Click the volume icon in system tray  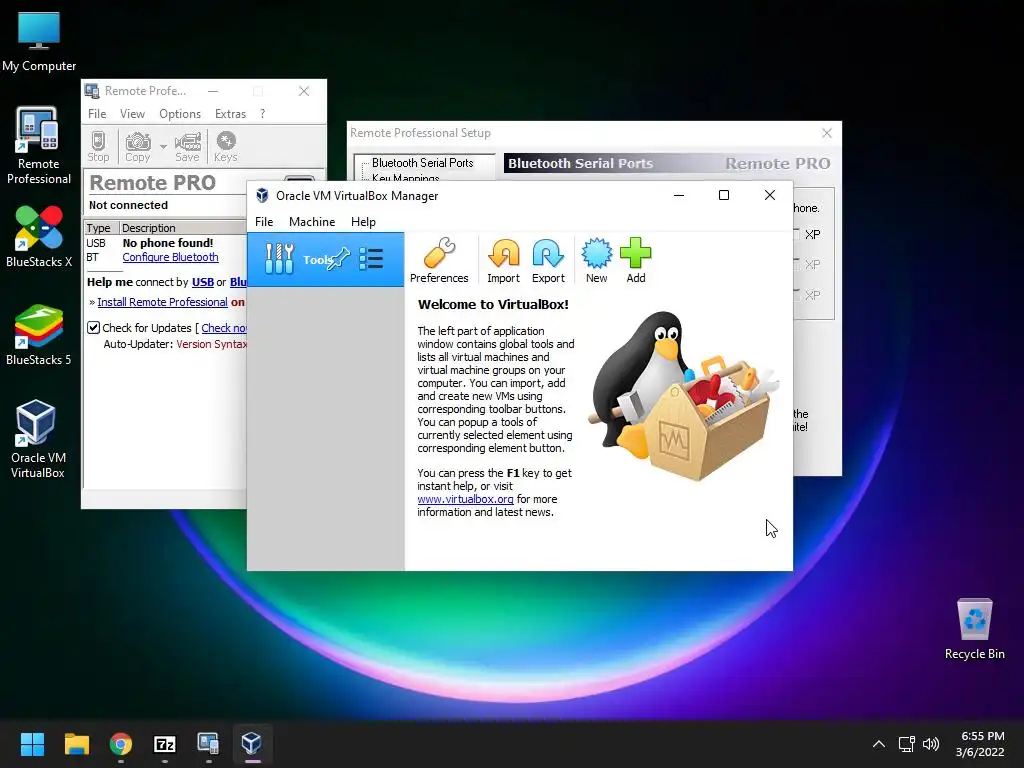pos(931,744)
